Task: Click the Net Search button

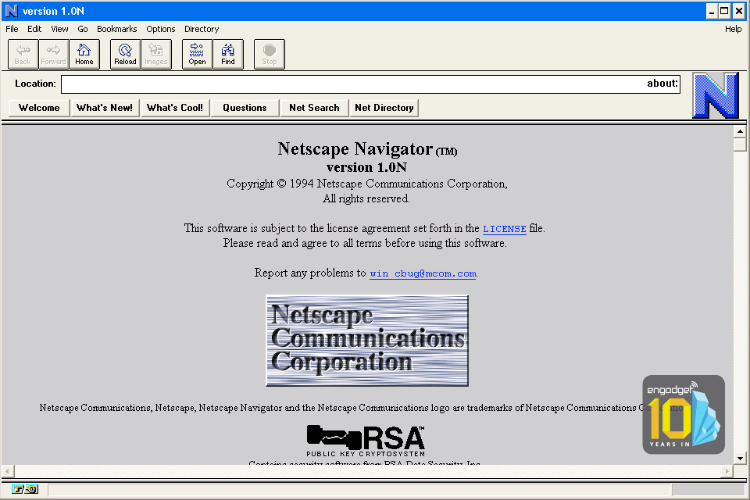Action: (x=314, y=108)
